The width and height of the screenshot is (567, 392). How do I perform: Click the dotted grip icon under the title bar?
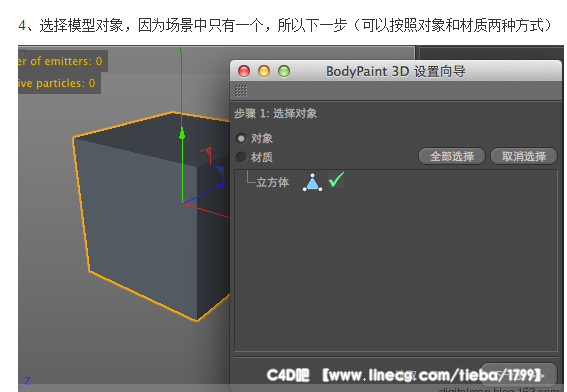pyautogui.click(x=241, y=91)
